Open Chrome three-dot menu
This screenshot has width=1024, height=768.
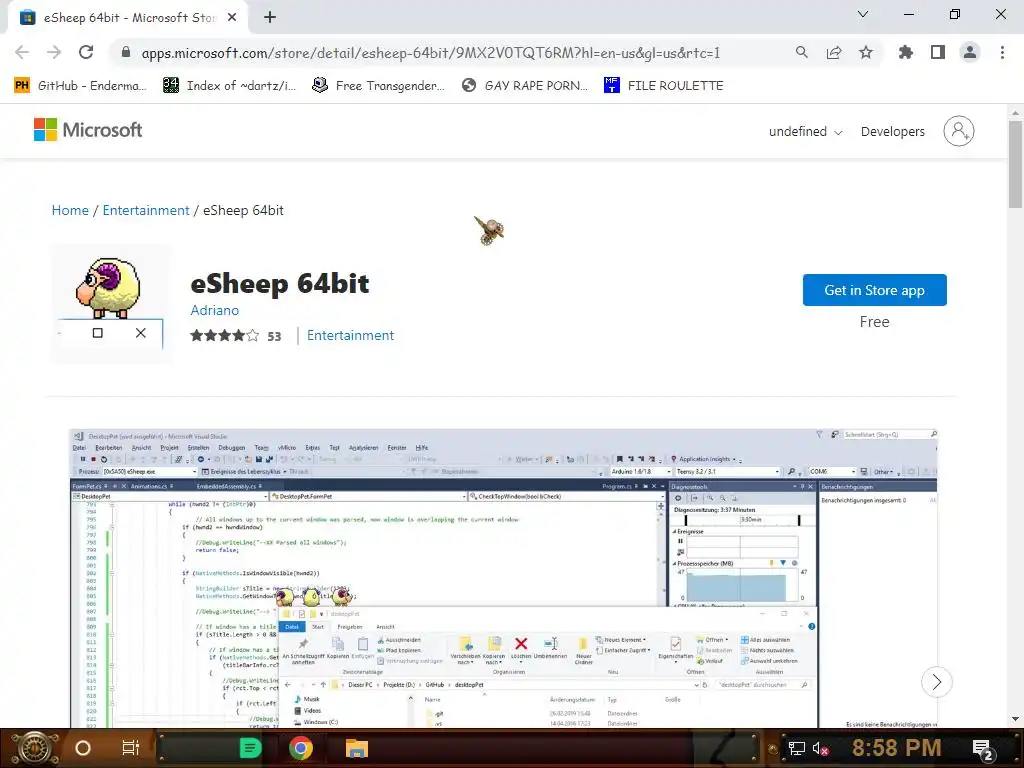(1002, 52)
